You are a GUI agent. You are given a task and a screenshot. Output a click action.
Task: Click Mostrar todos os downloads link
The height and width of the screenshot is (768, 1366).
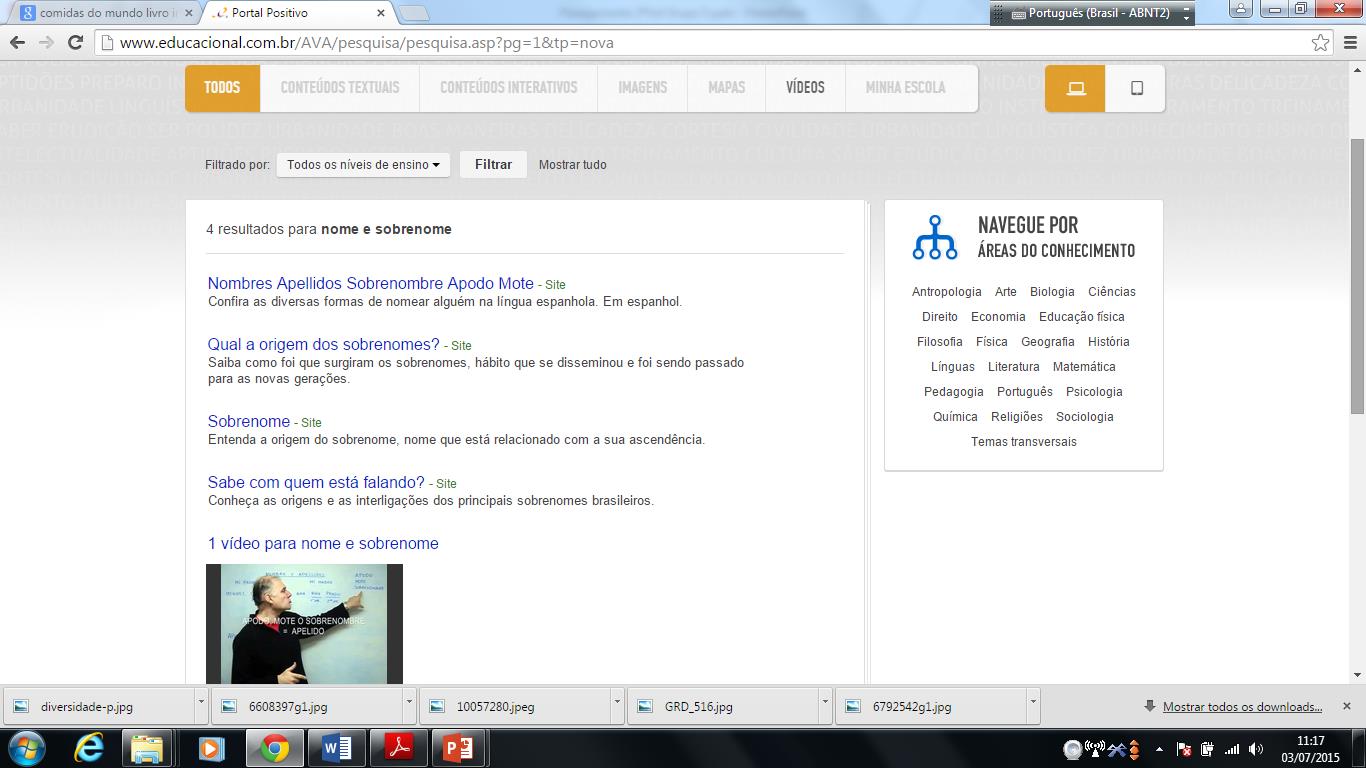pos(1243,707)
